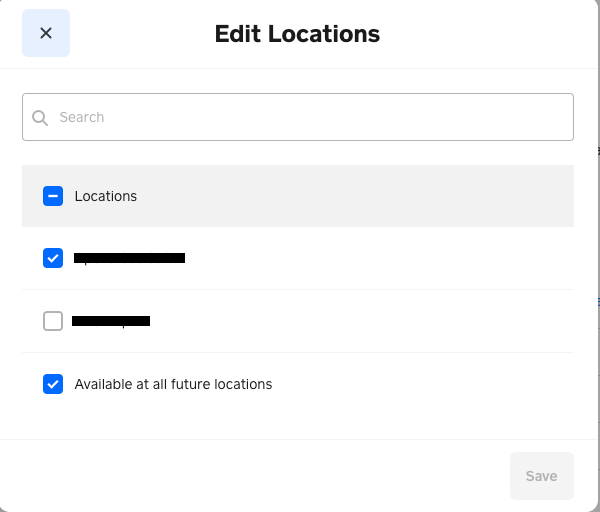
Task: Click the Locations header label text
Action: tap(106, 196)
